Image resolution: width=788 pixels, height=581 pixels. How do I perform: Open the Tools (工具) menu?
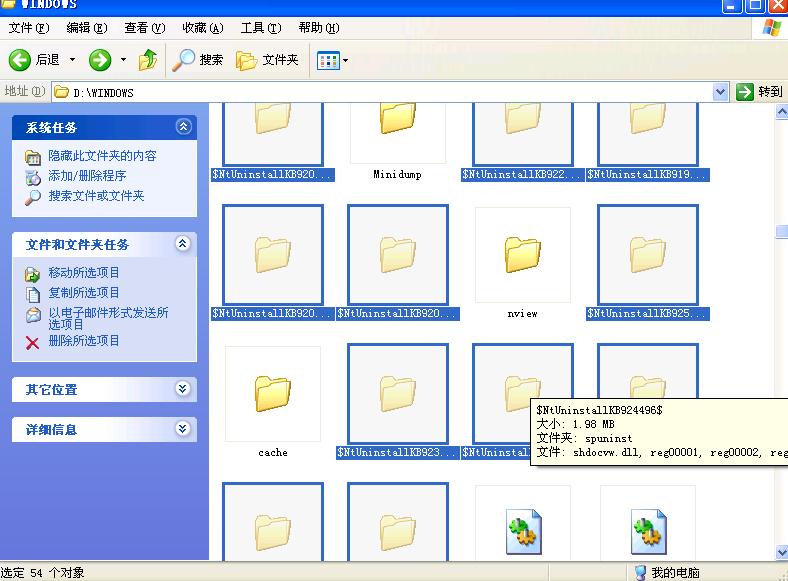point(260,28)
